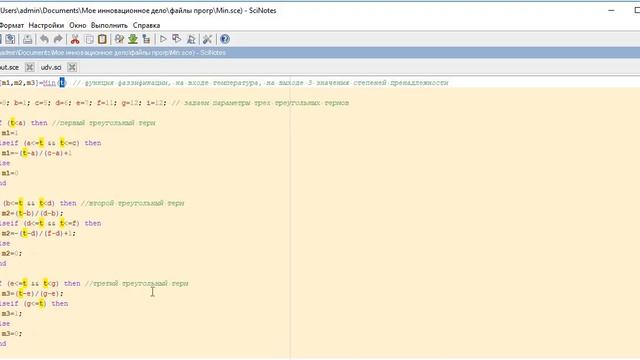Open the Справка menu
640x360 pixels.
146,25
